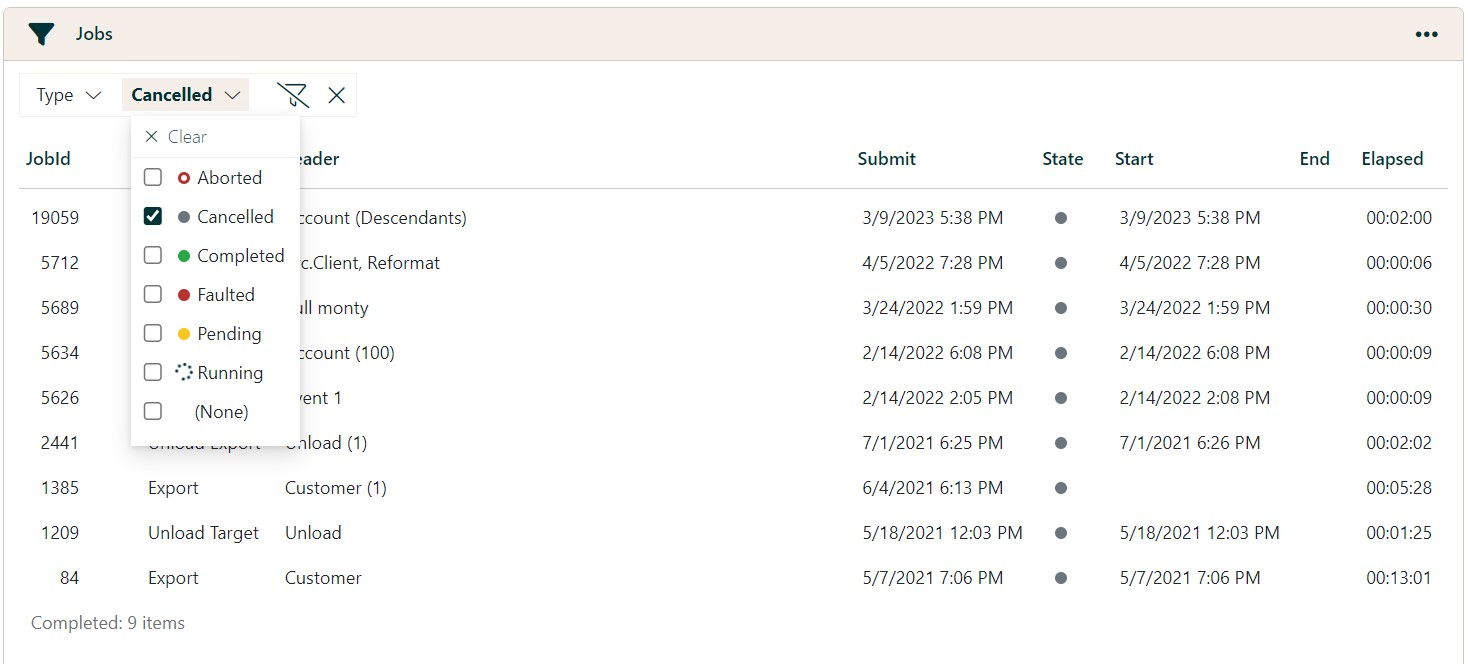Screen dimensions: 1468x664
Task: Enable the Completed state checkbox
Action: (153, 256)
